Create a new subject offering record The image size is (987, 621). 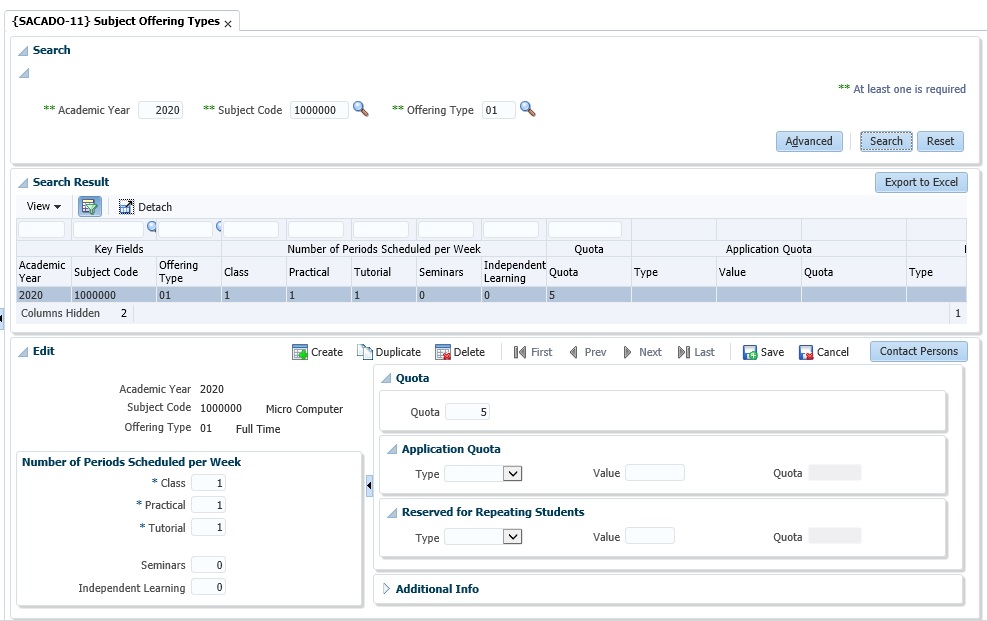[x=317, y=352]
